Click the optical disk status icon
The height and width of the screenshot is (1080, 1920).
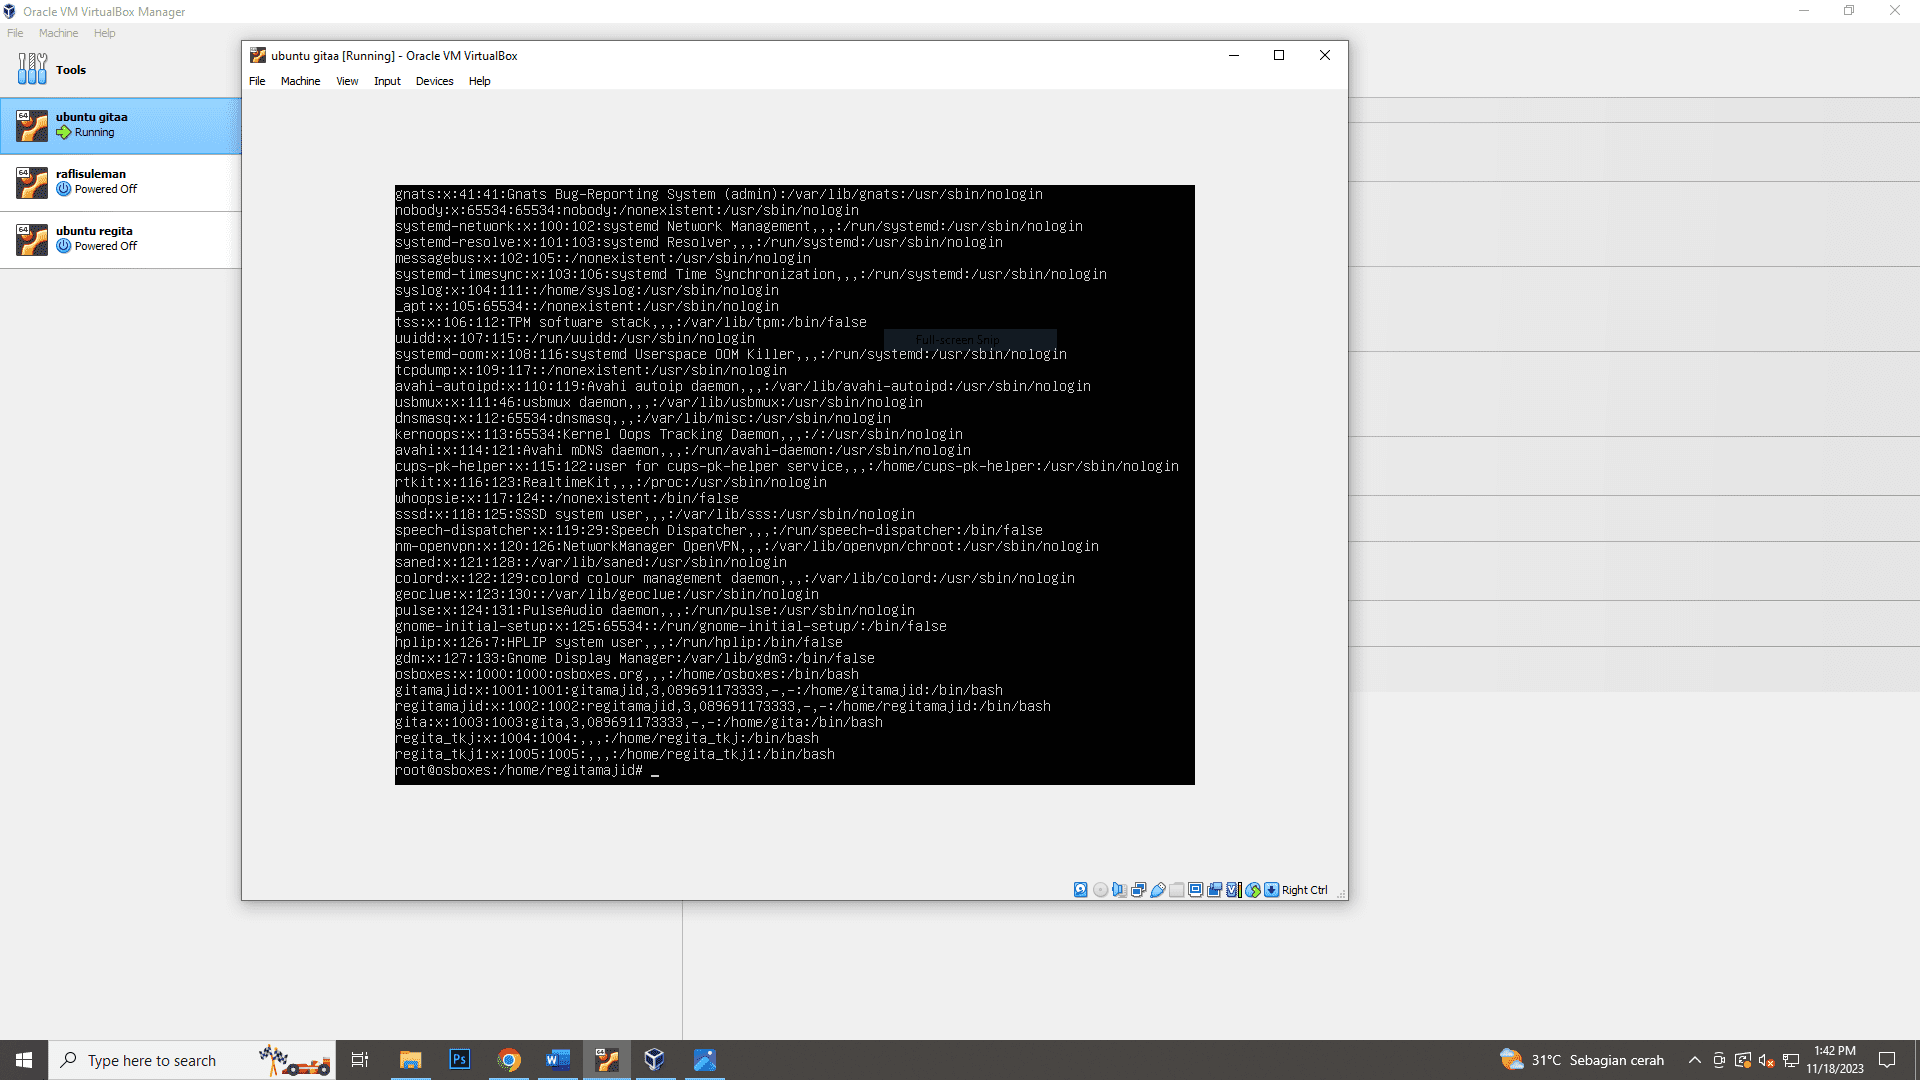1100,890
